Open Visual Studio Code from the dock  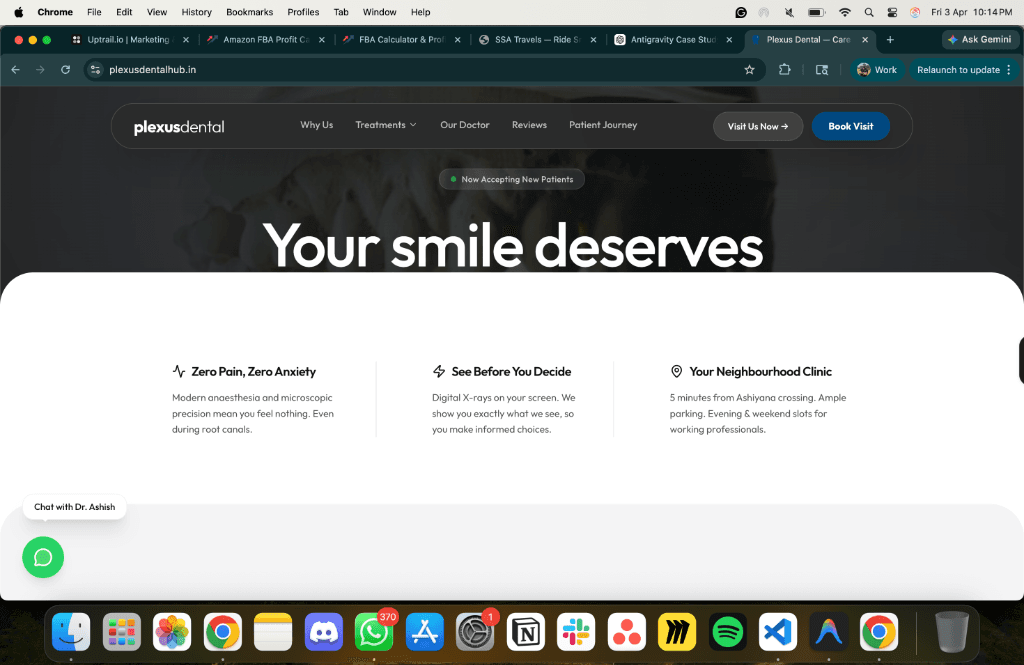click(x=777, y=632)
